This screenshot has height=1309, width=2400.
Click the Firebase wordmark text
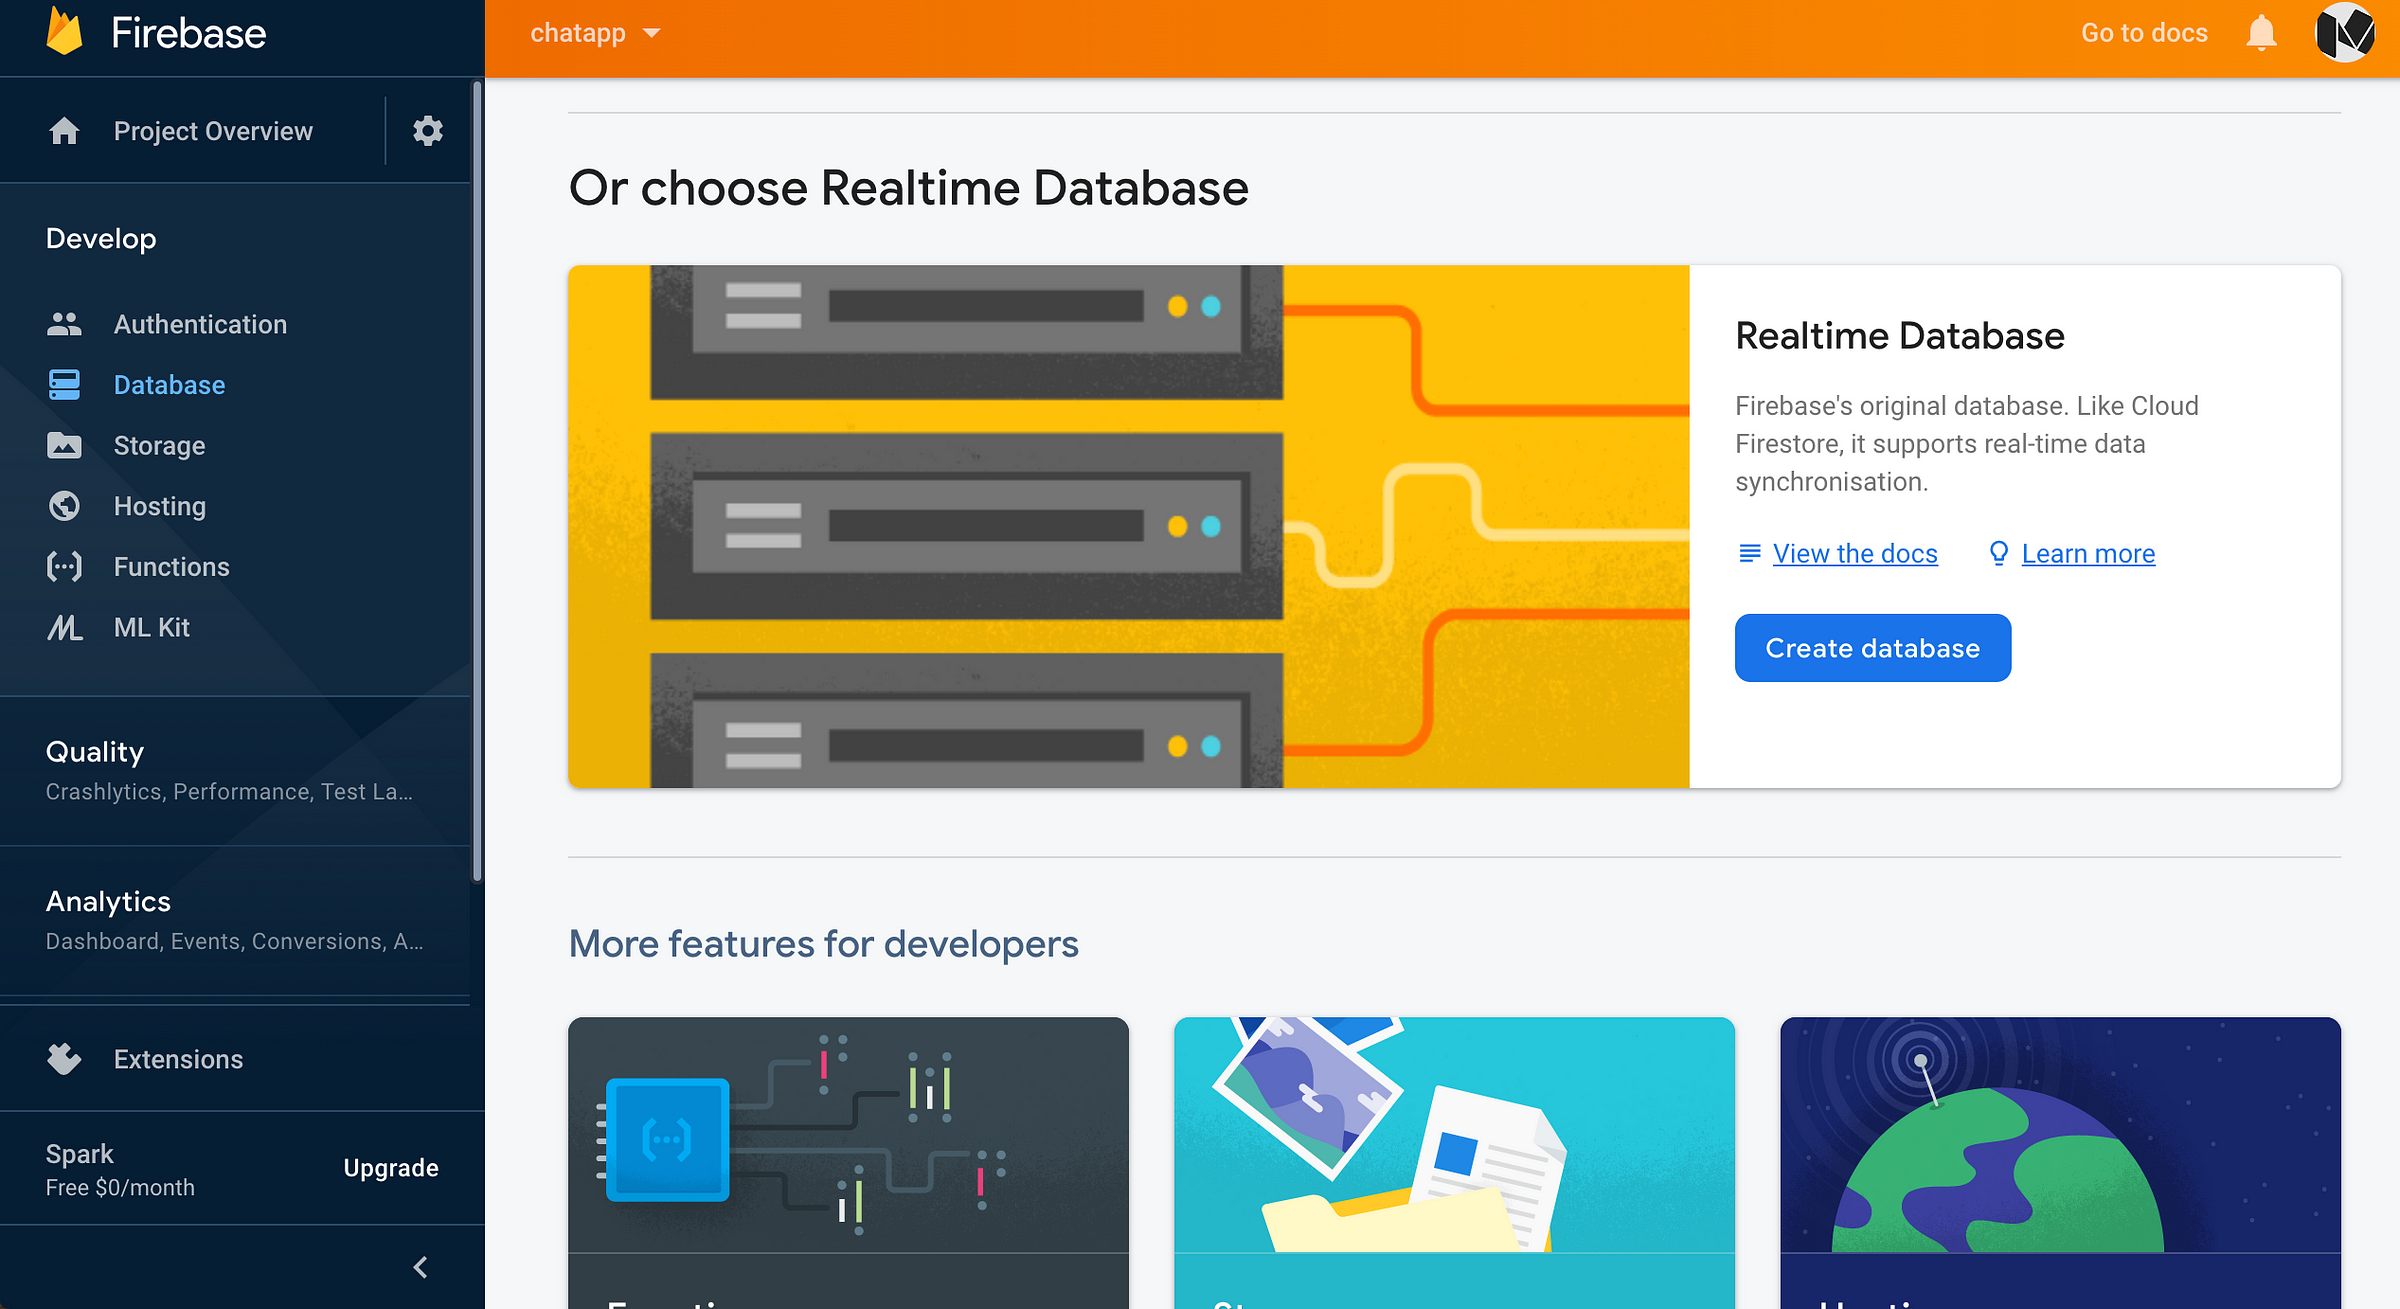pos(188,33)
